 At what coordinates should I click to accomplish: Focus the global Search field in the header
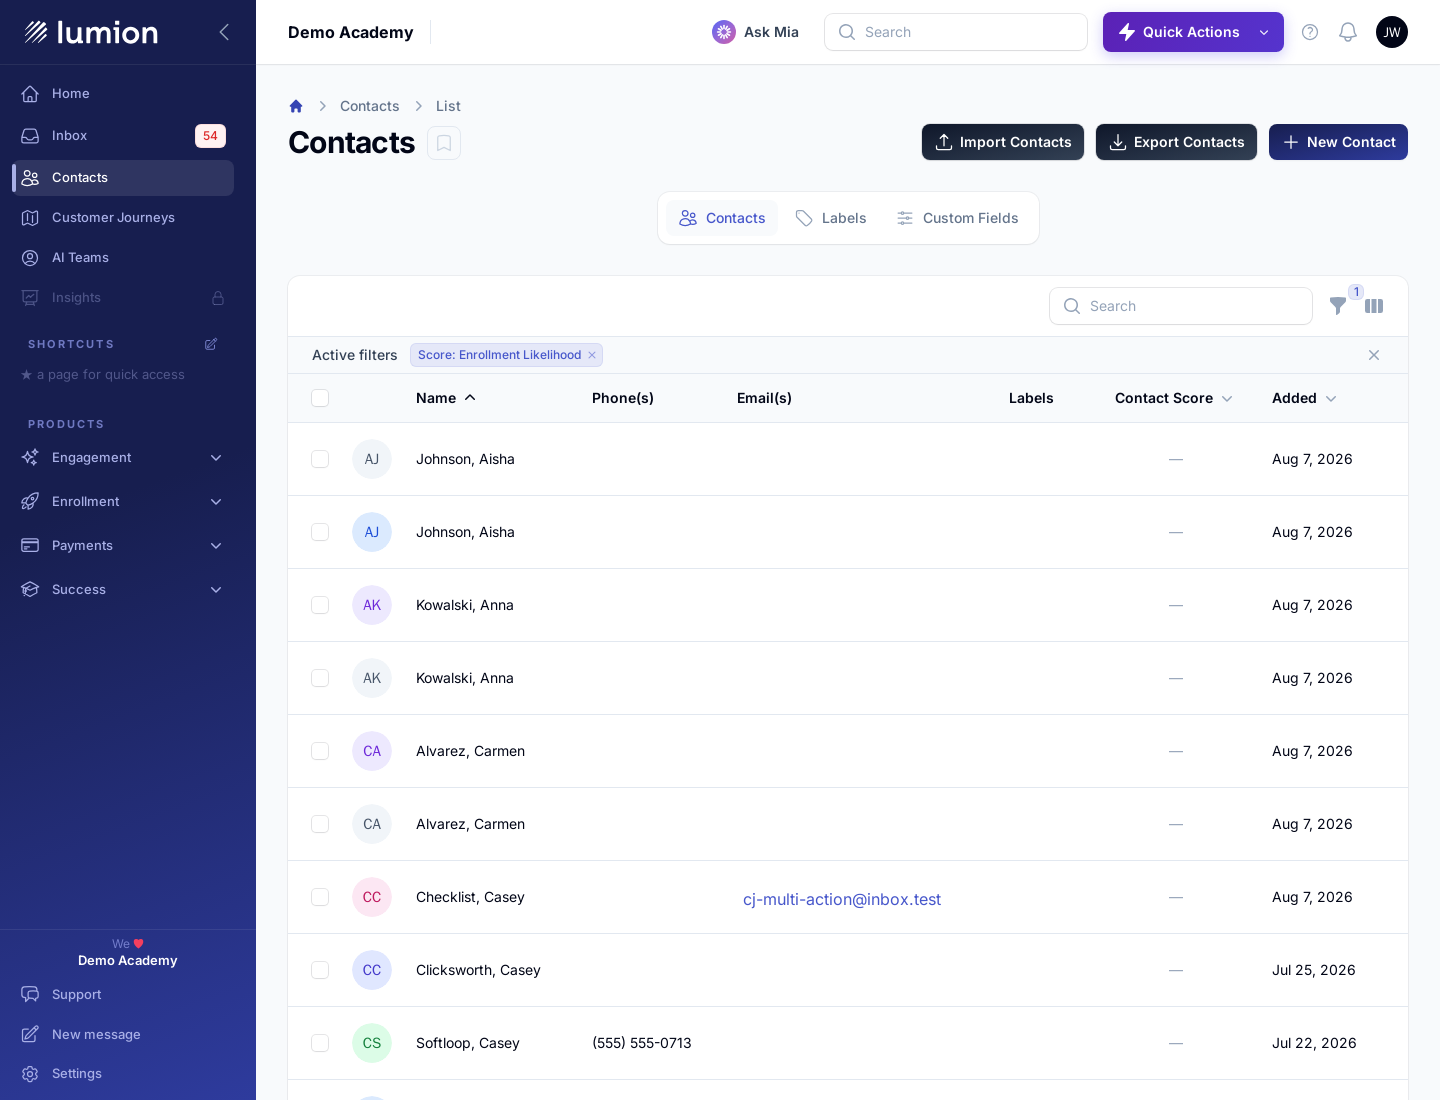point(956,32)
